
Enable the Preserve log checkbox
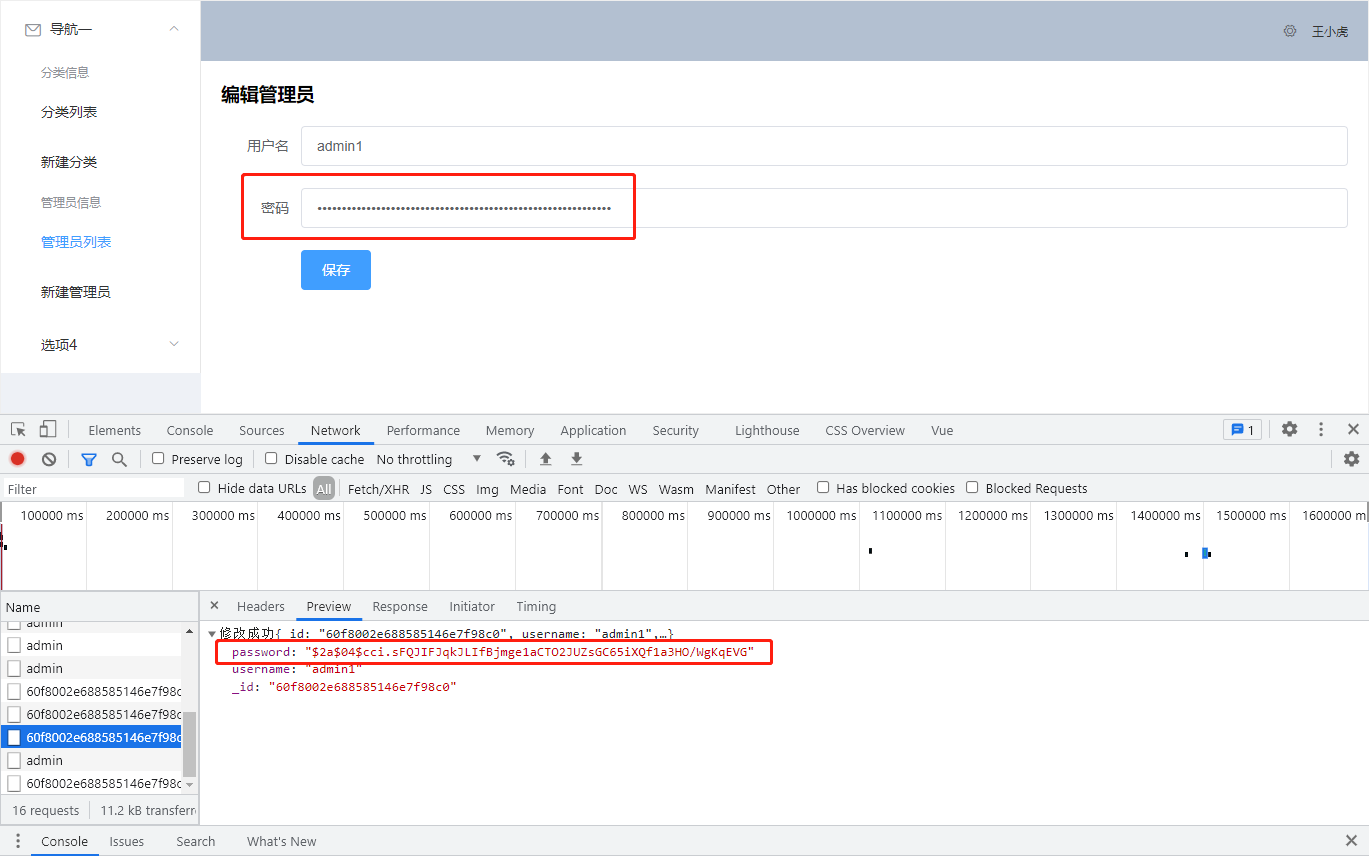157,459
